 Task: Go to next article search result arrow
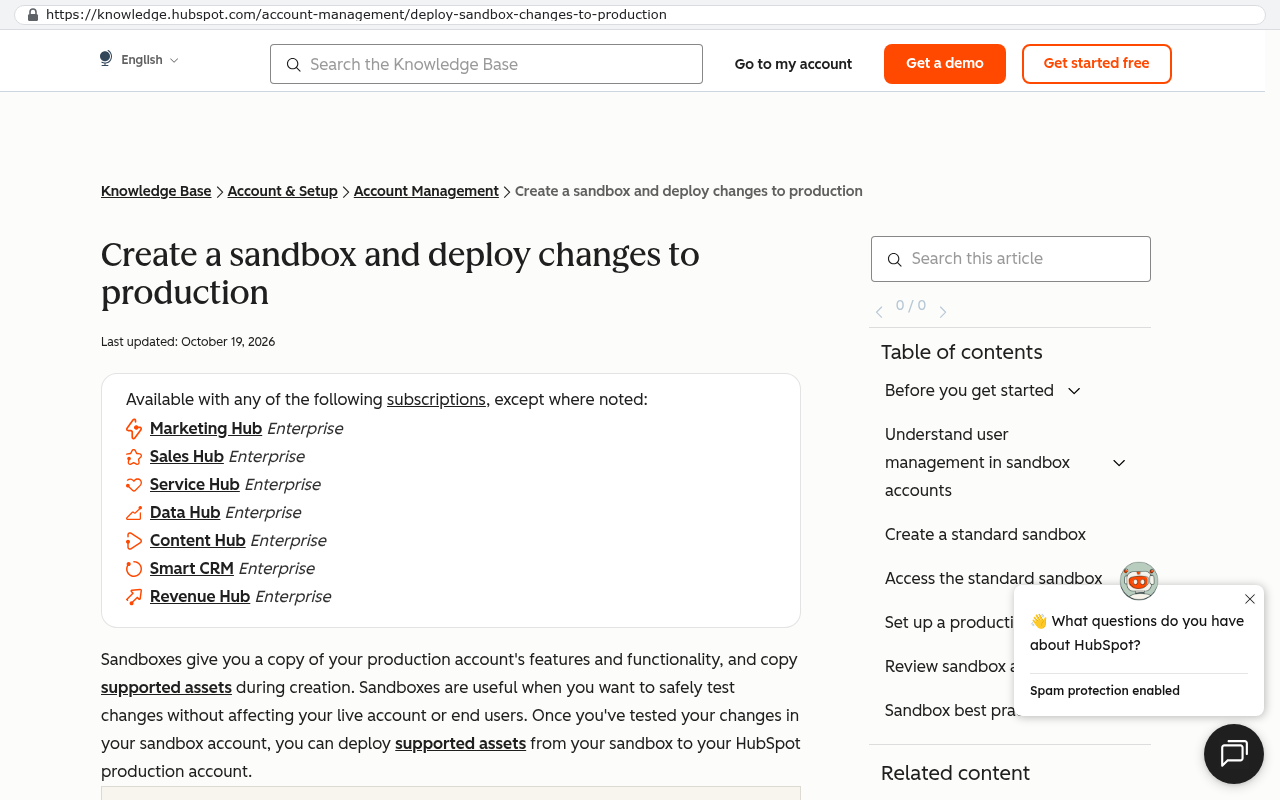pos(942,312)
